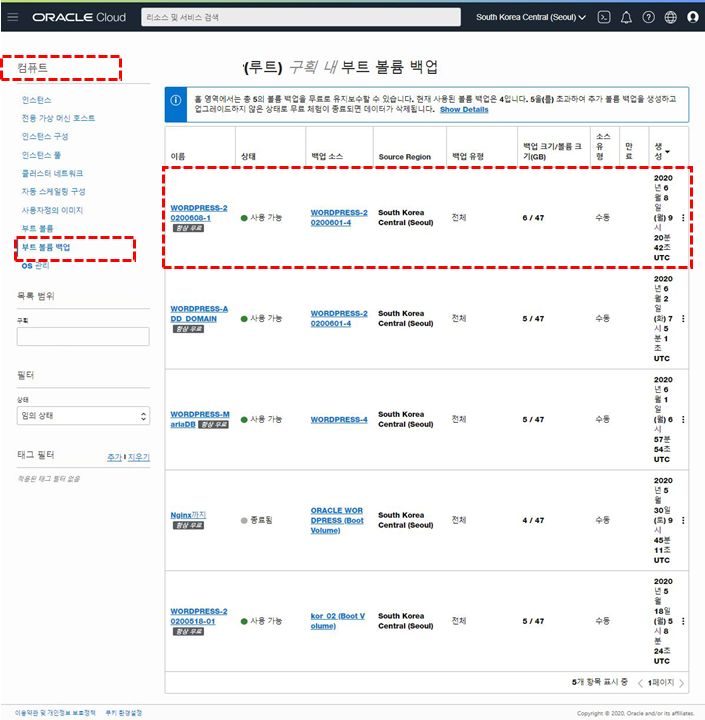Go to next page arrow

coord(682,683)
